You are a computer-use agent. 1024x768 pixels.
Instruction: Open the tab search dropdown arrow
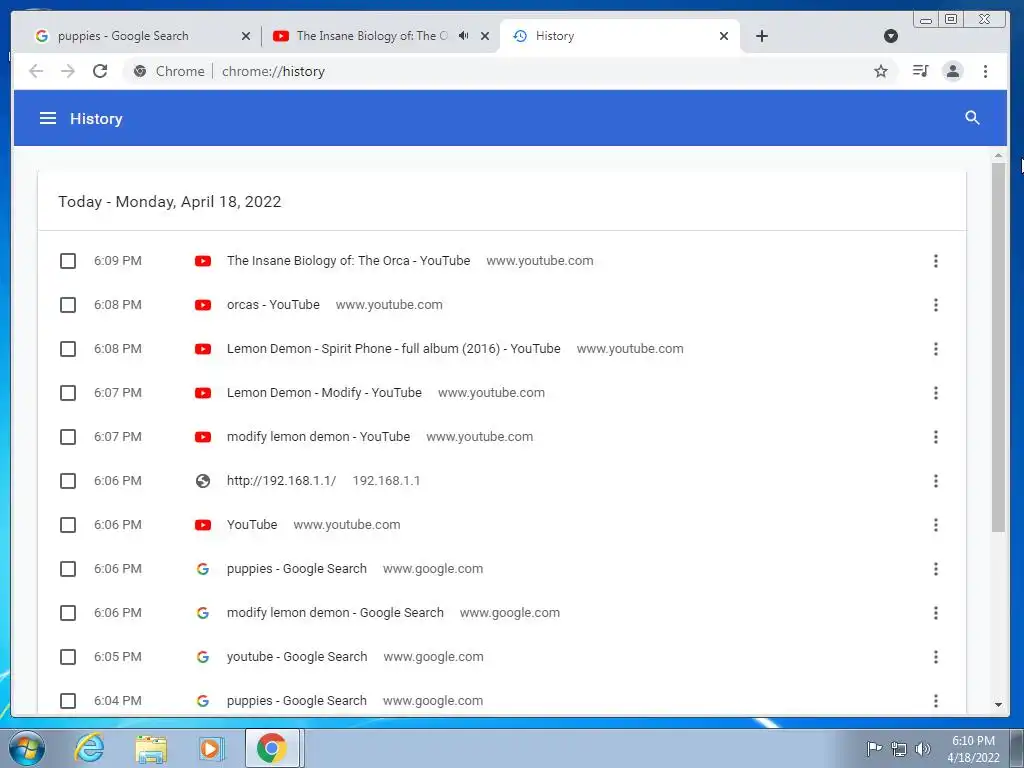(891, 36)
